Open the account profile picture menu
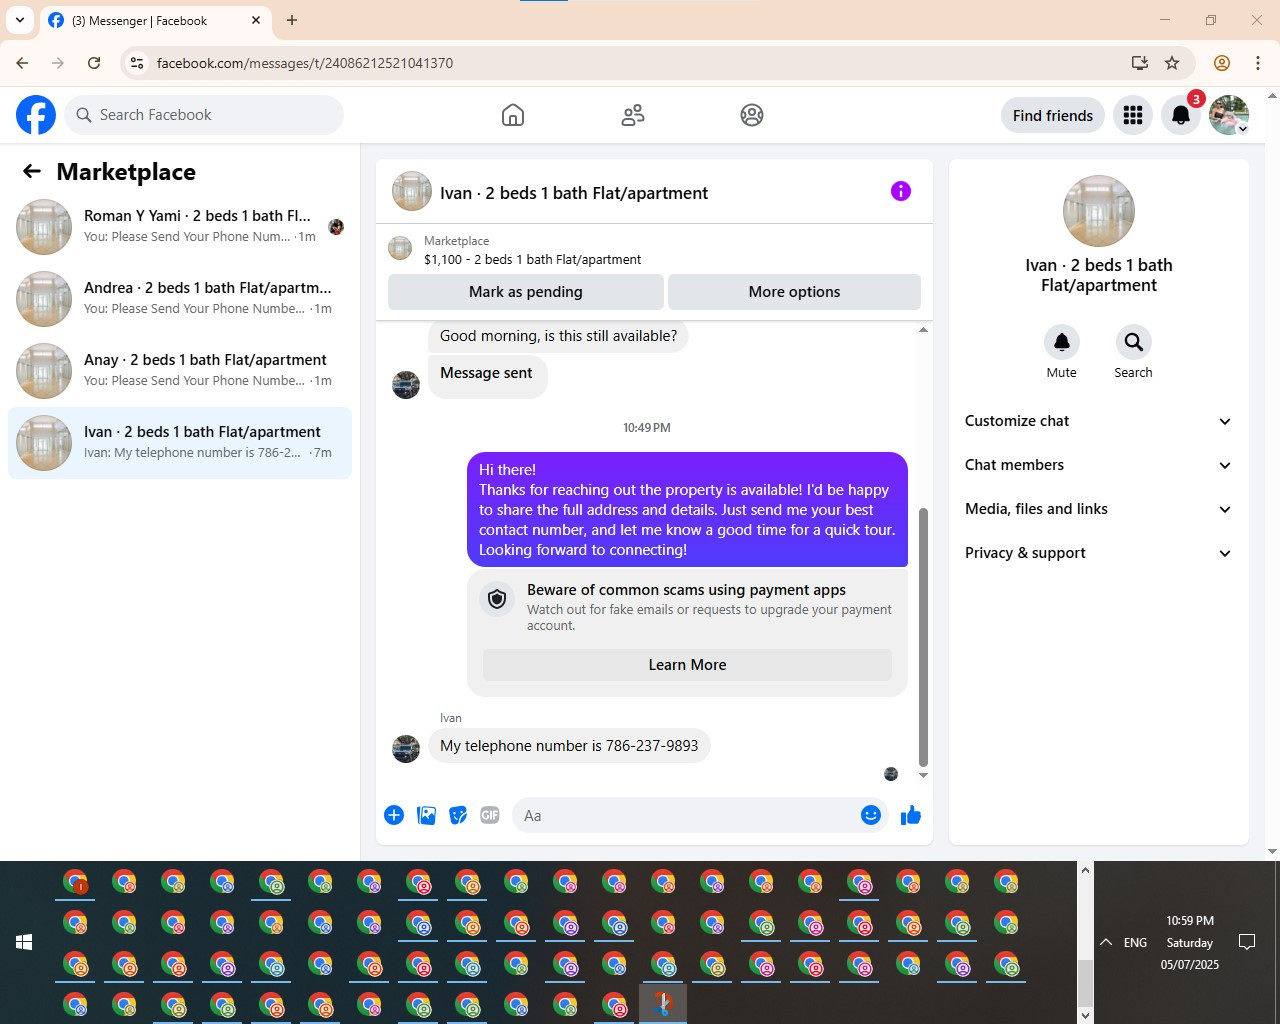 pyautogui.click(x=1229, y=115)
